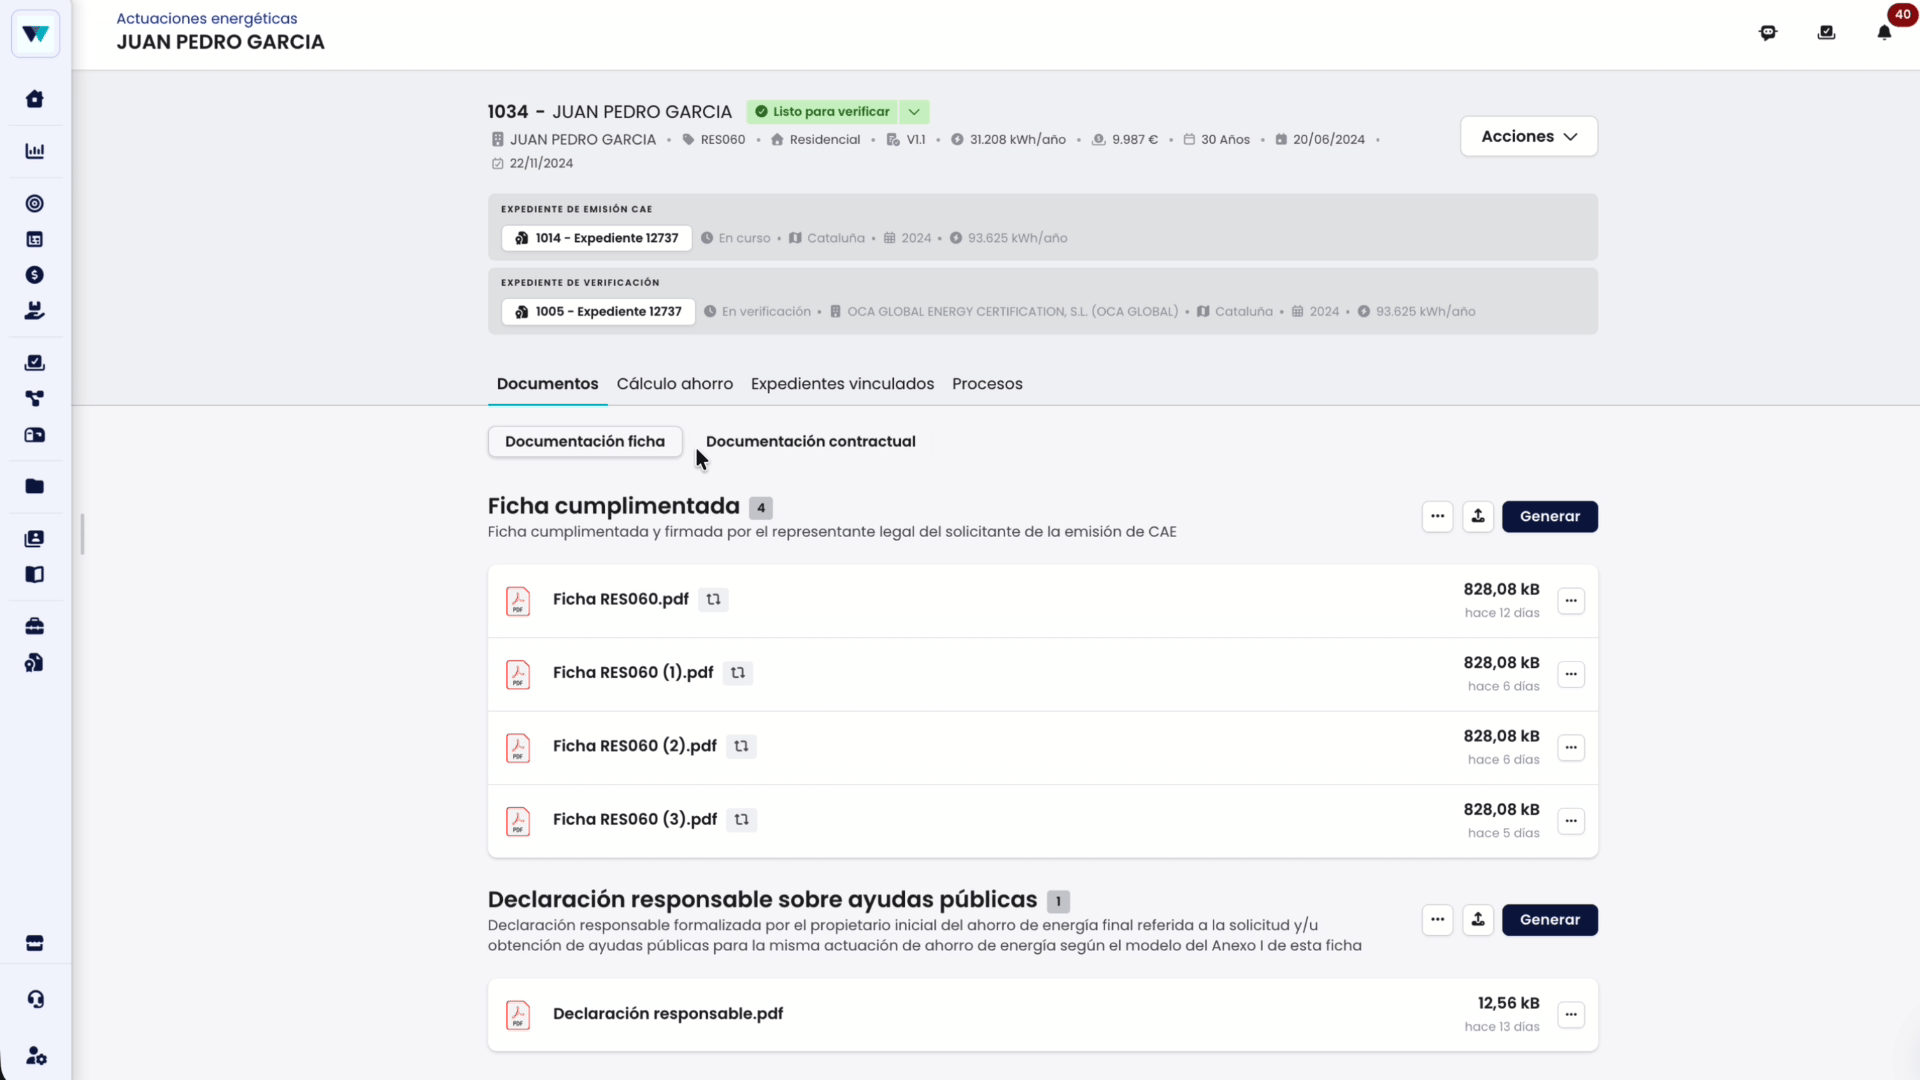Open options menu for Ficha RES060.pdf
1920x1080 pixels.
click(1571, 601)
